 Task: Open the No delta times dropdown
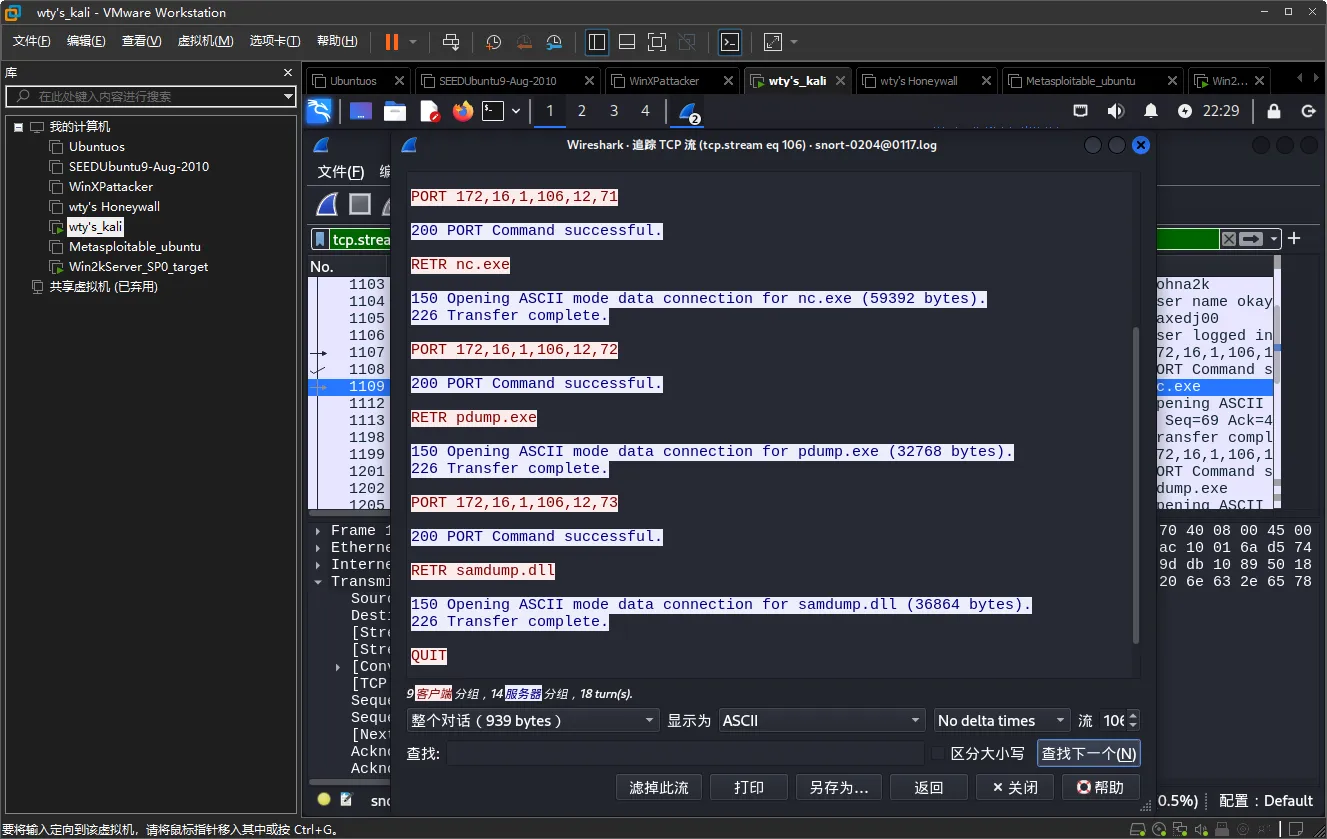tap(1002, 720)
